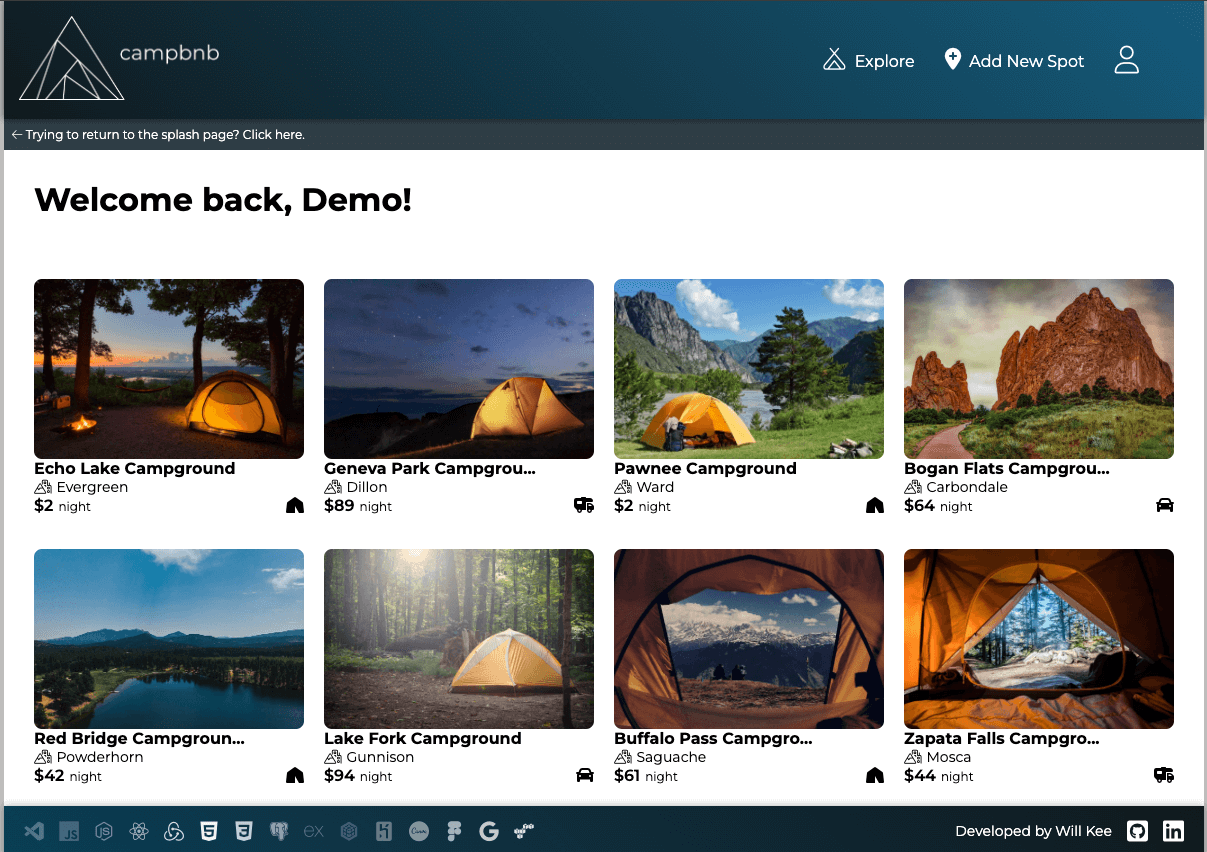The width and height of the screenshot is (1207, 852).
Task: Click the campbnb triangle tent logo
Action: 72,59
